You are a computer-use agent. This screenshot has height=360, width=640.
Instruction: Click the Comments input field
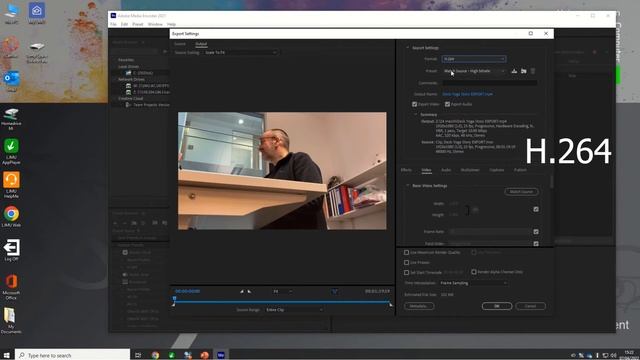pos(489,83)
